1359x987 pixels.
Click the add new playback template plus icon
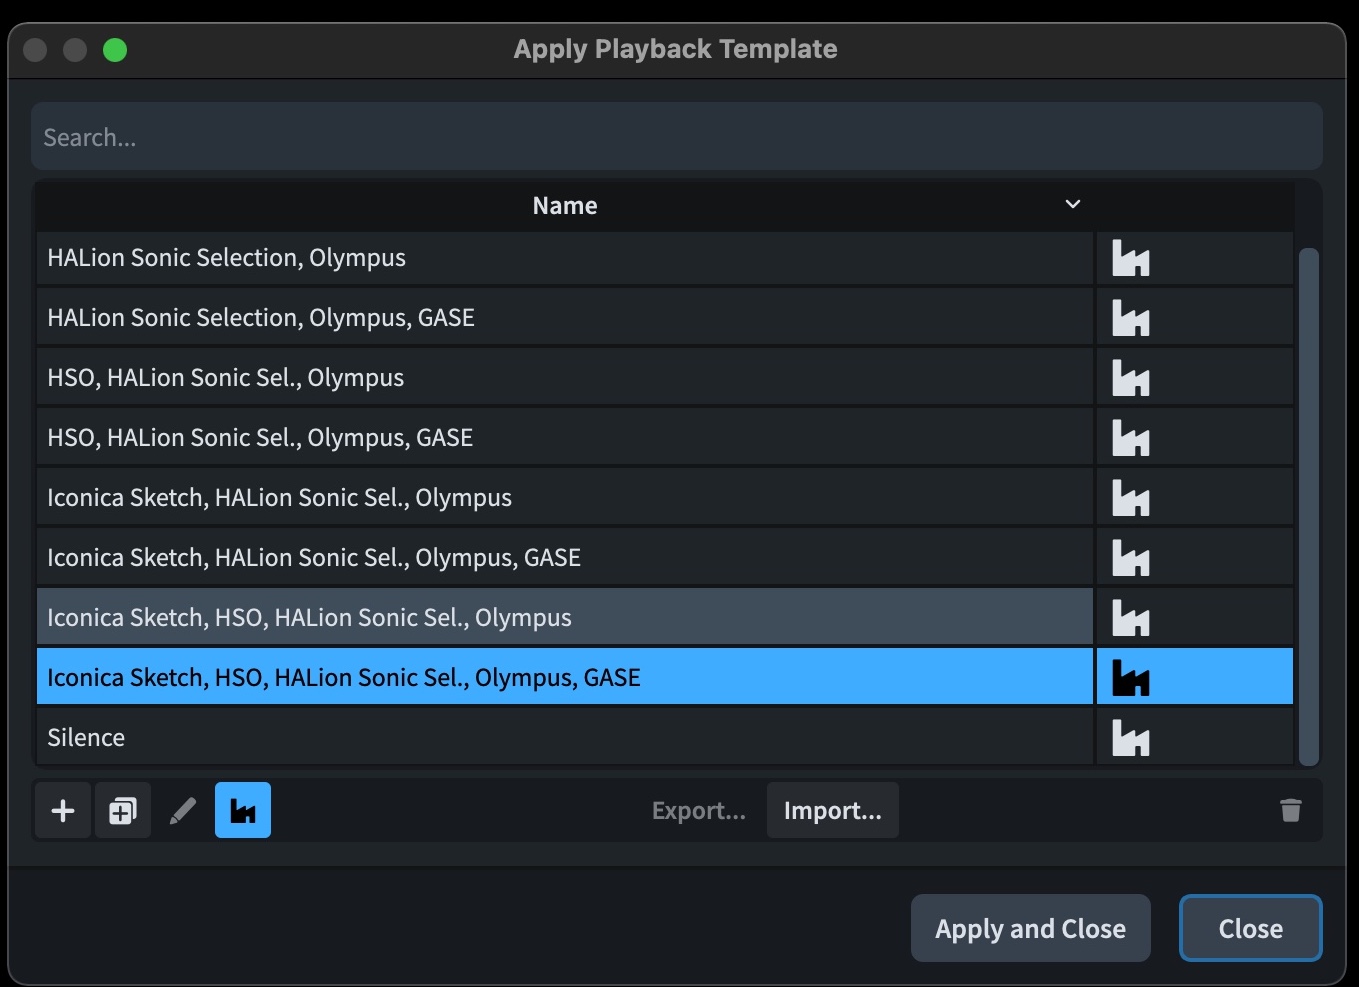(63, 810)
